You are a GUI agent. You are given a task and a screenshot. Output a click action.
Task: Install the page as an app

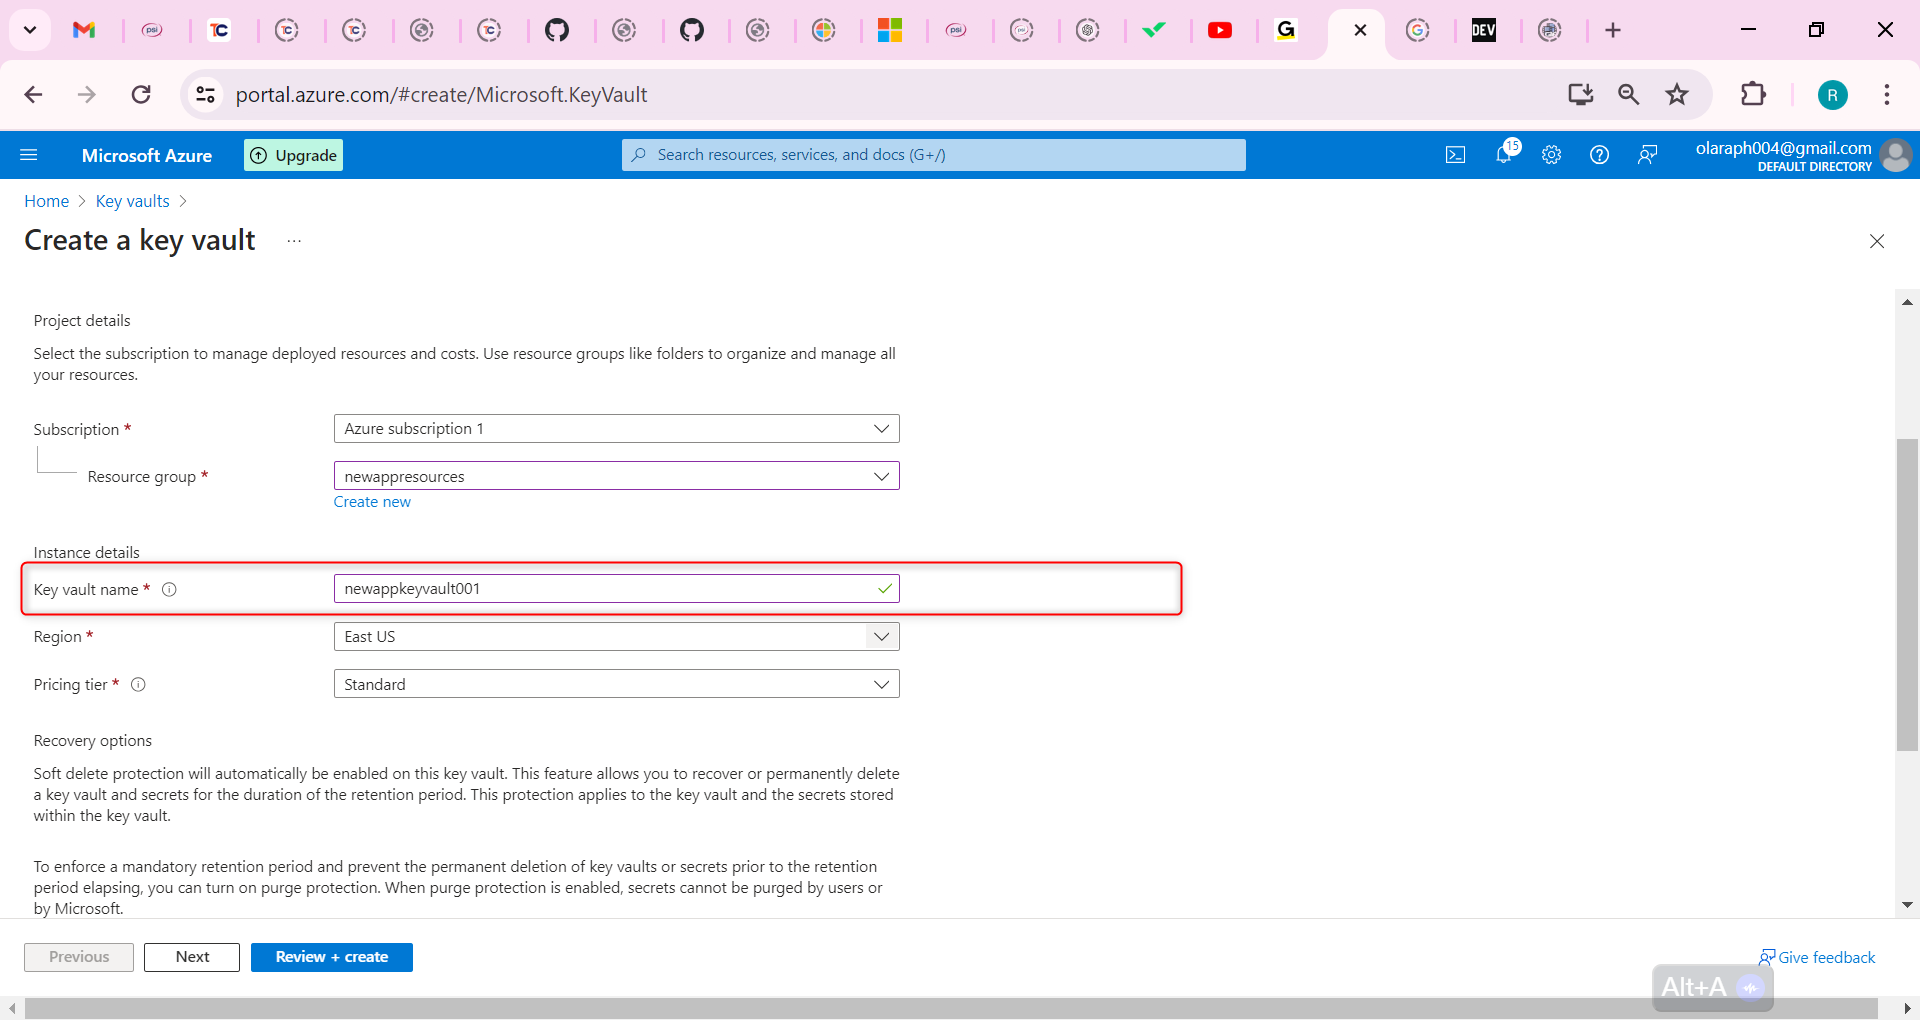(x=1580, y=95)
